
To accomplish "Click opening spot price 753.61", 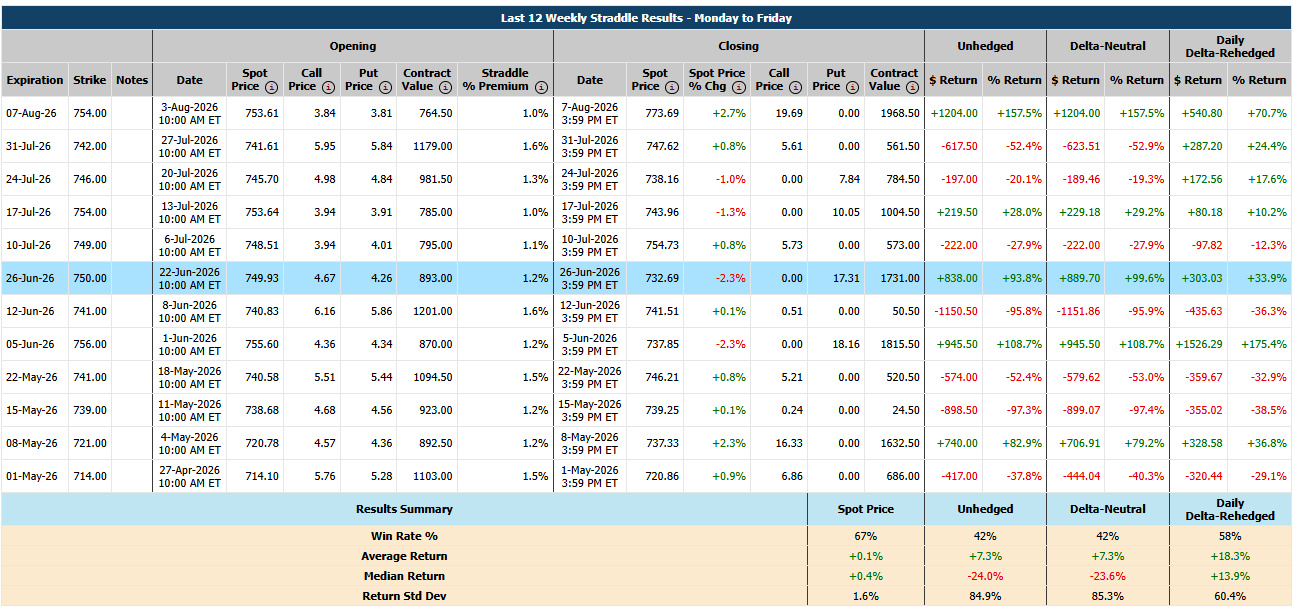I will [262, 113].
